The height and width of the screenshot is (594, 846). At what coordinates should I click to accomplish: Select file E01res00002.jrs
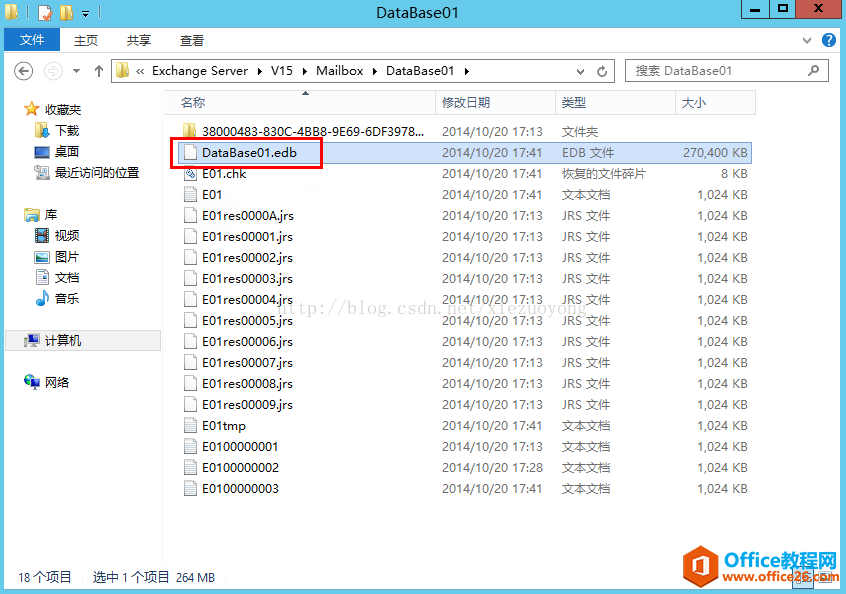coord(247,258)
